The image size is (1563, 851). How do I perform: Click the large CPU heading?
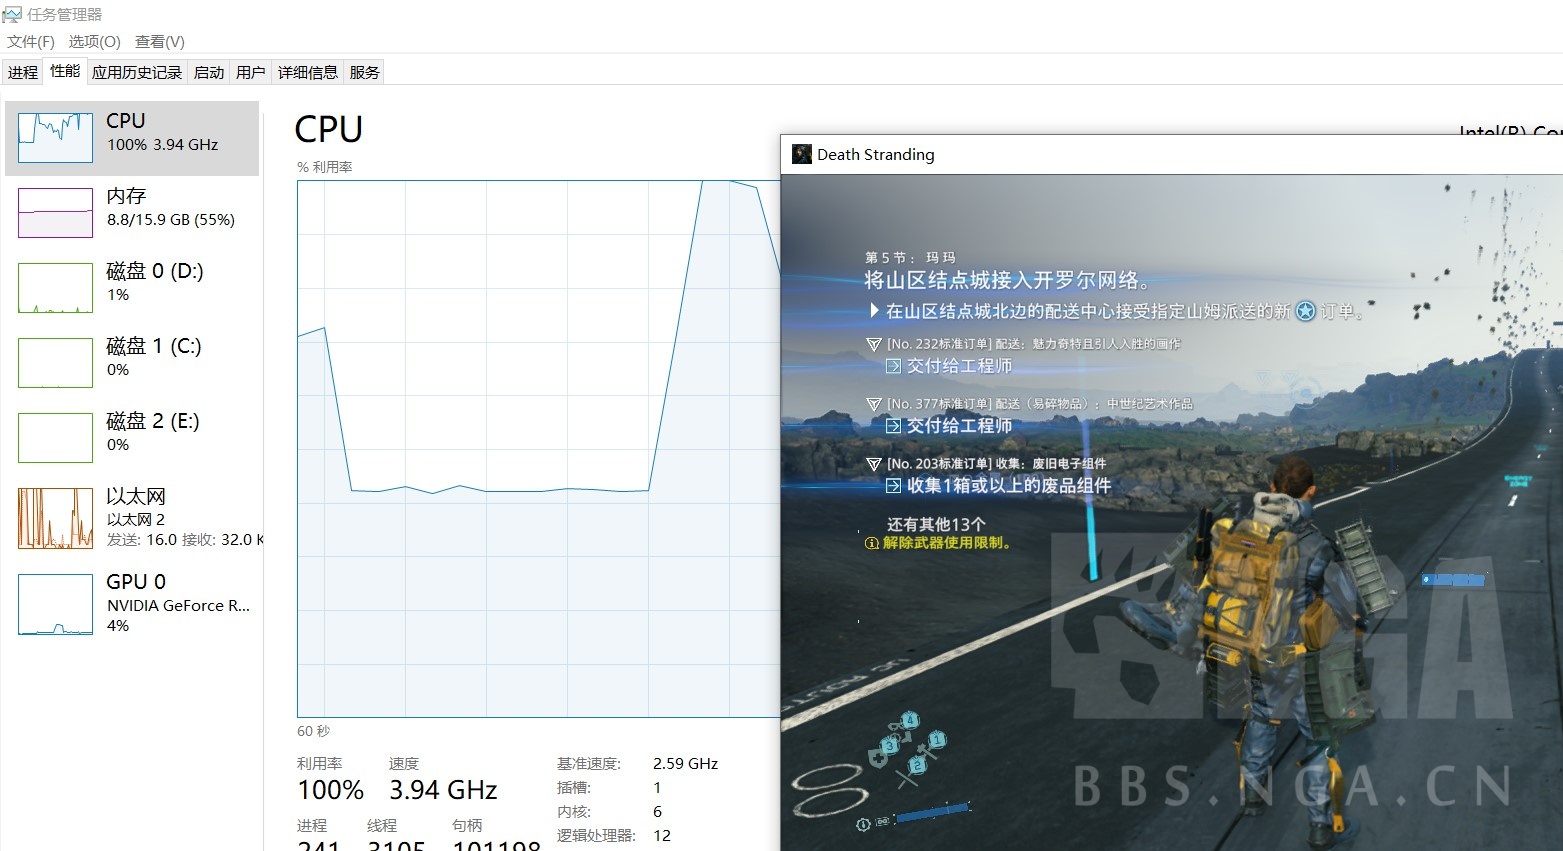329,130
